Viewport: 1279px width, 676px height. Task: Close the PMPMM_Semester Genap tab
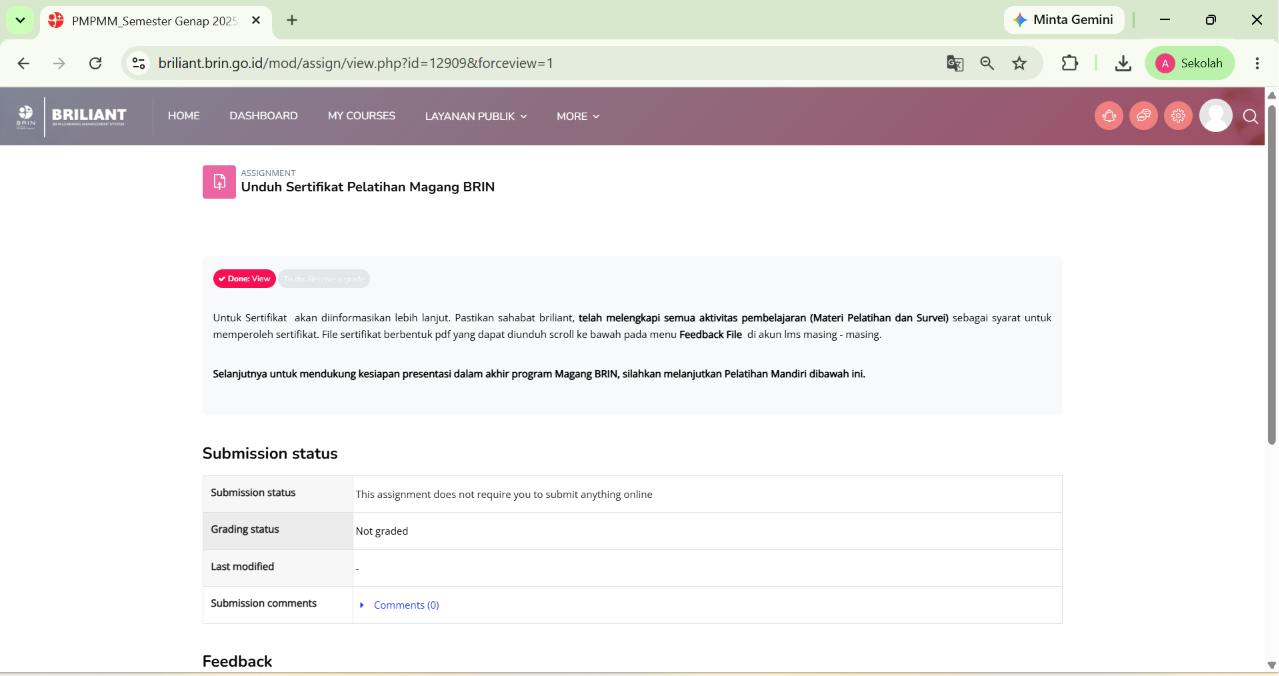click(256, 20)
